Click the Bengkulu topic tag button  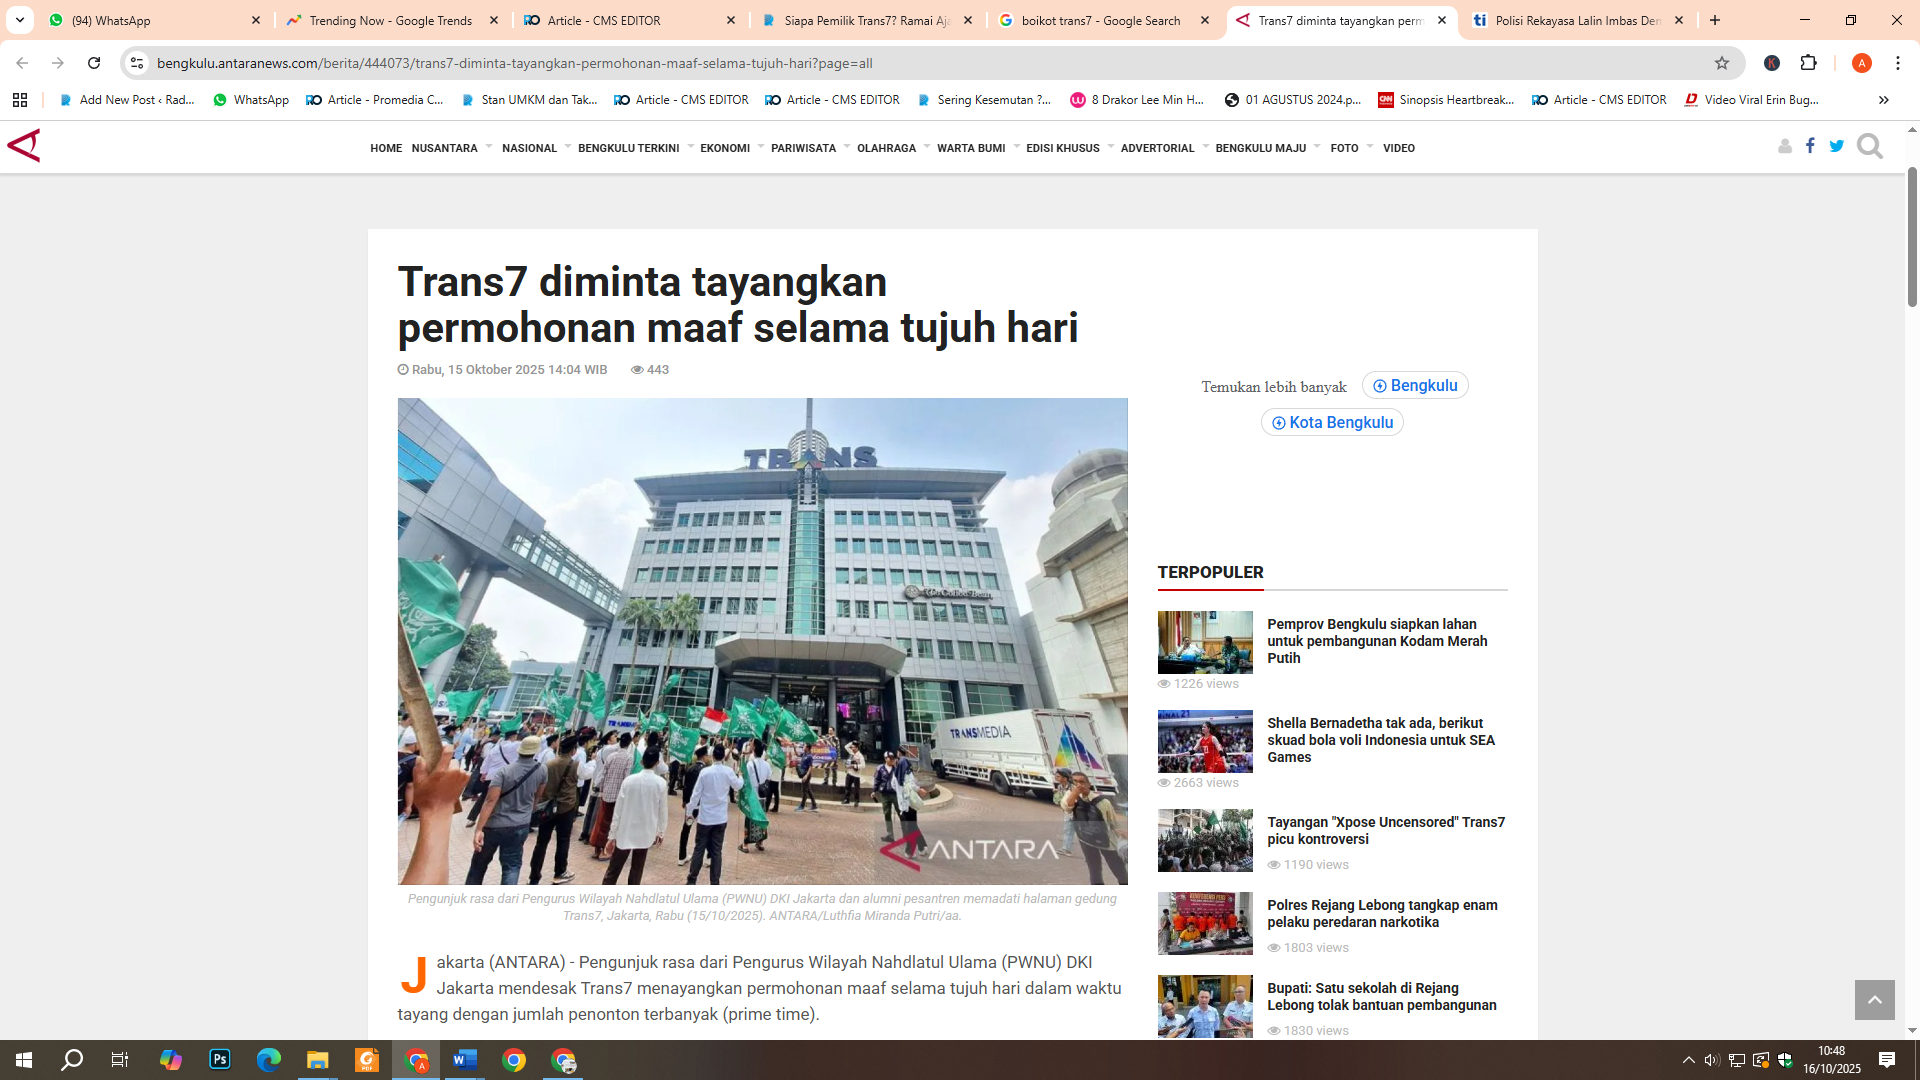1415,386
